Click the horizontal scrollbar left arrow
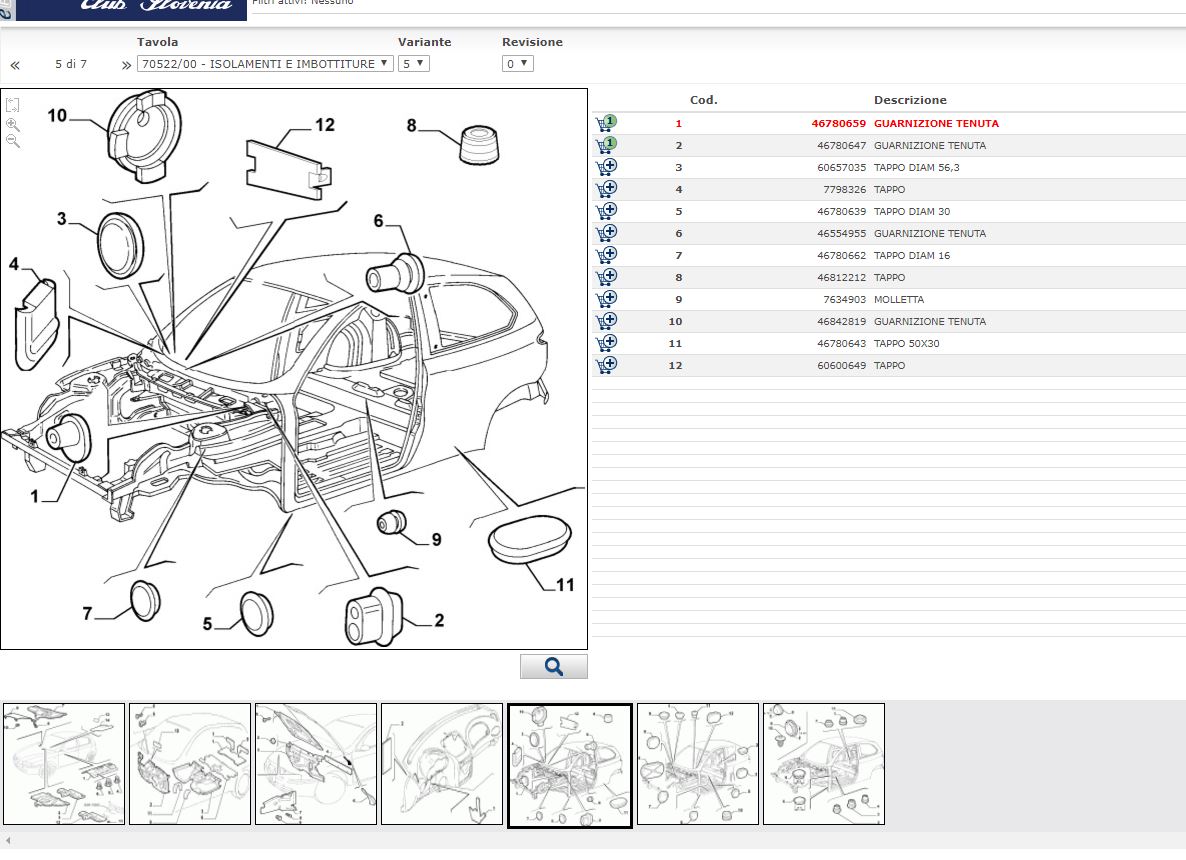 pyautogui.click(x=8, y=841)
